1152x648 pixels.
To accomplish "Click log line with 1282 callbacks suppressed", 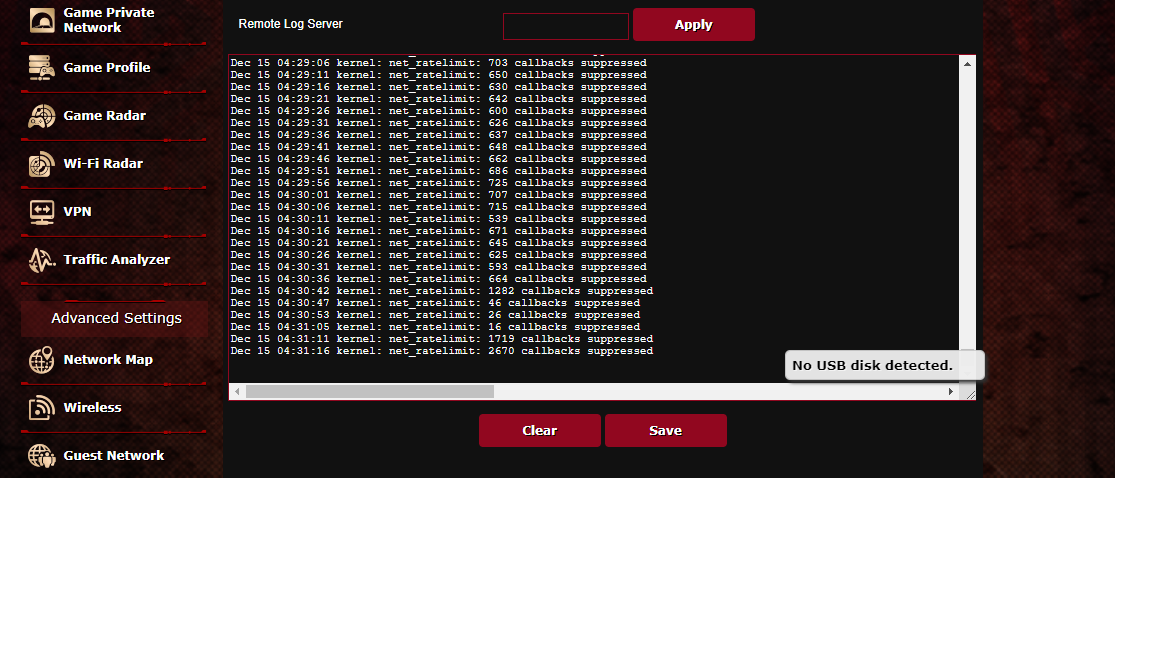I will tap(442, 291).
